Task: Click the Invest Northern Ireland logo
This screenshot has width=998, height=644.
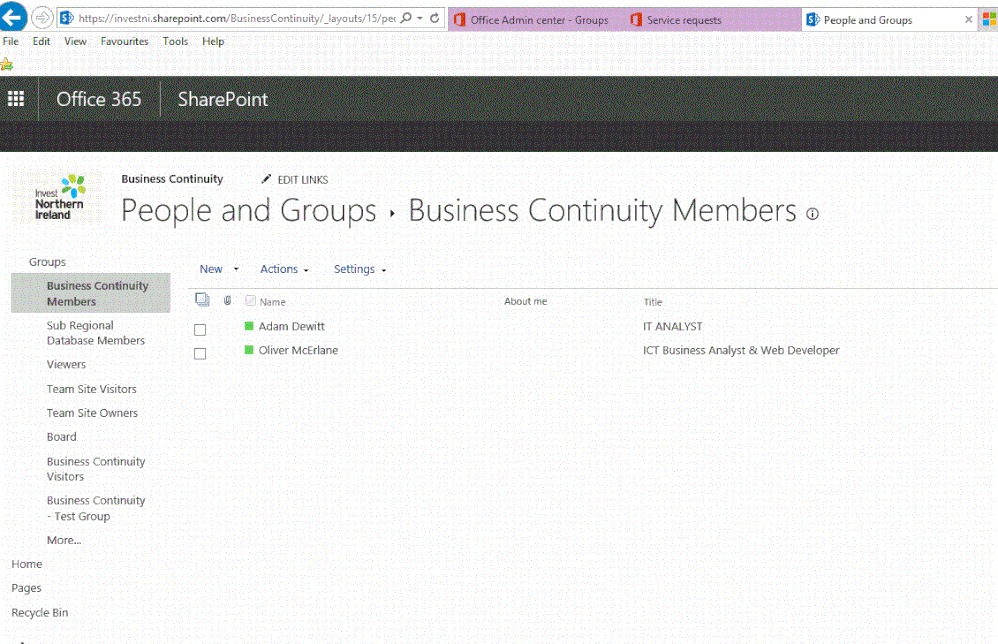Action: [x=57, y=197]
